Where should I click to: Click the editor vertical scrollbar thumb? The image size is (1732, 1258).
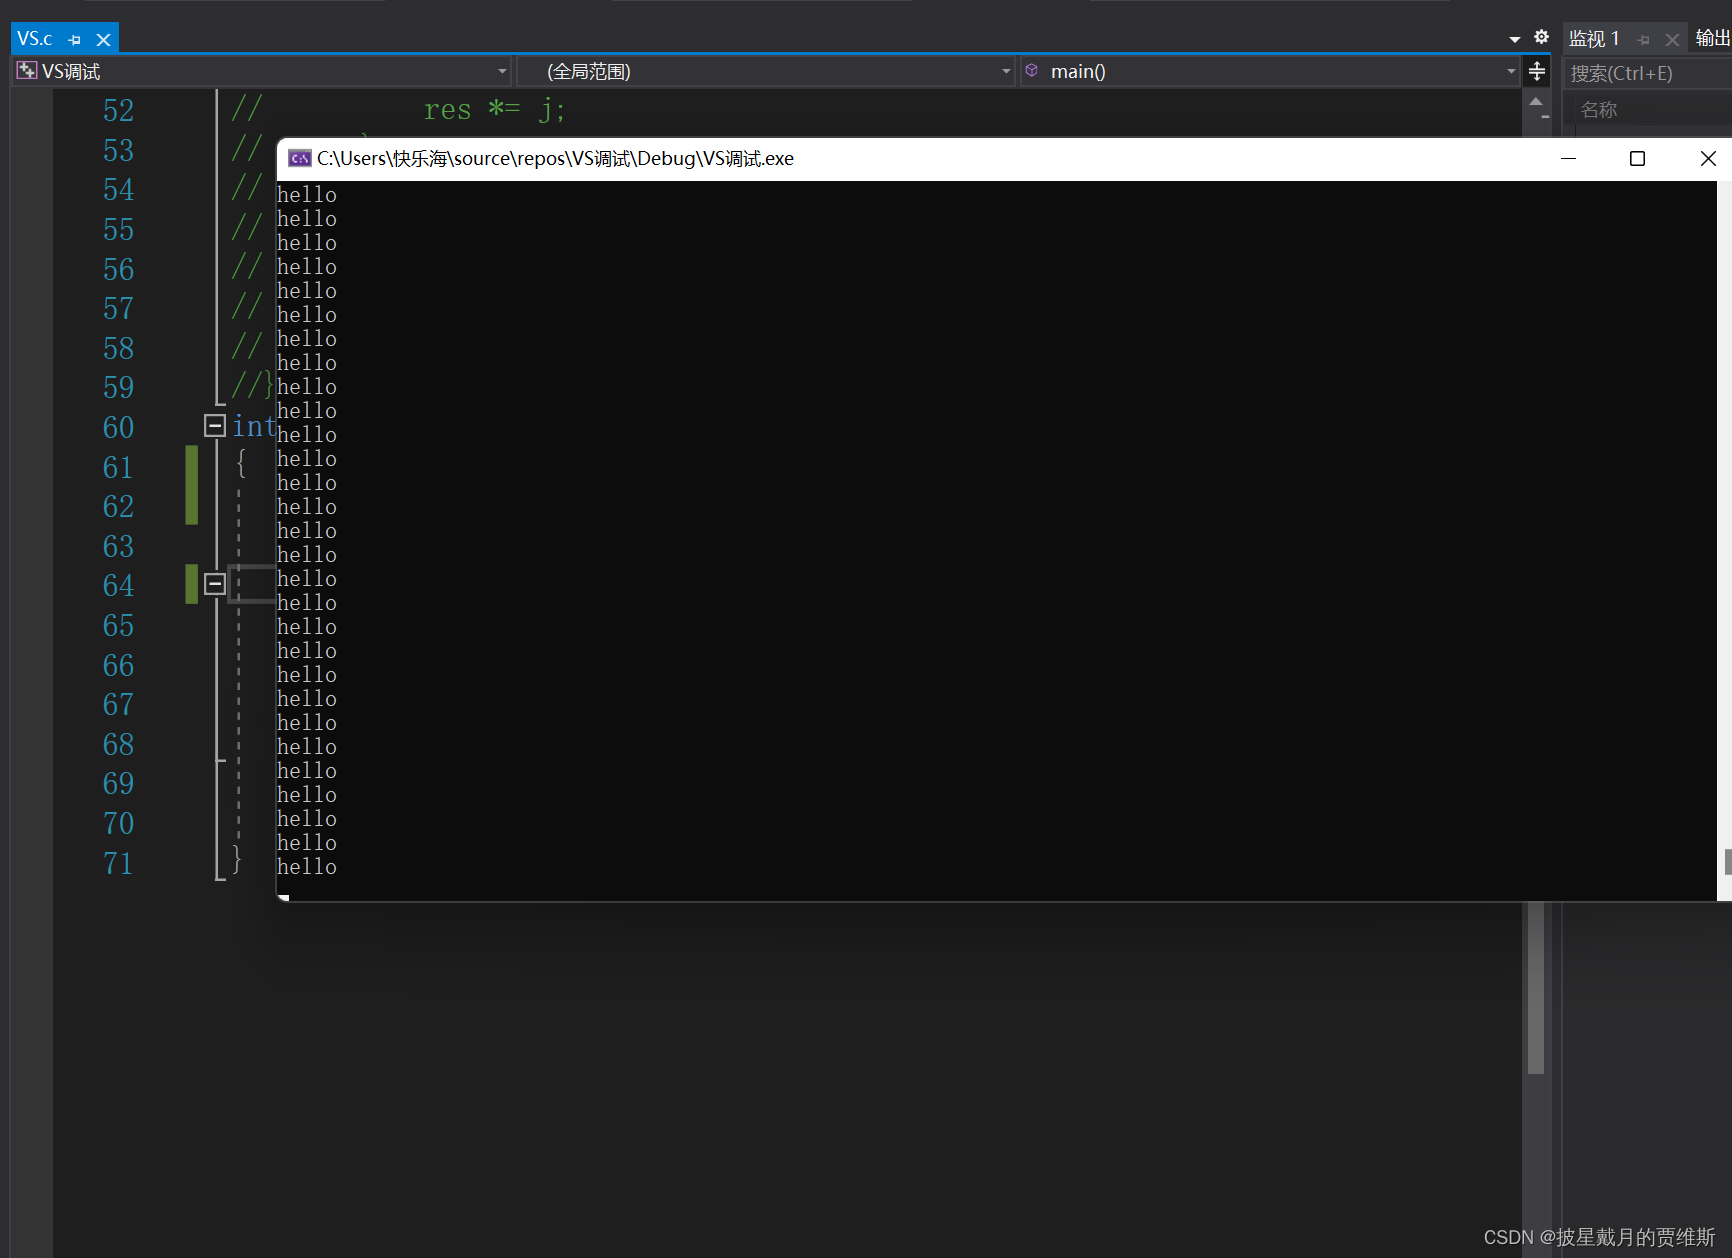click(x=1536, y=987)
